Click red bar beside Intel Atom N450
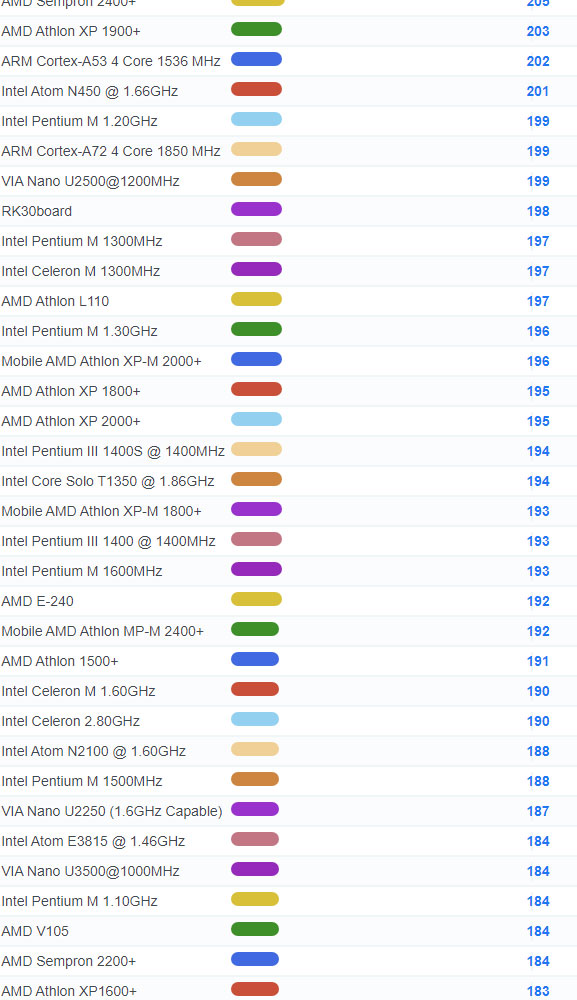The image size is (577, 1000). [256, 89]
